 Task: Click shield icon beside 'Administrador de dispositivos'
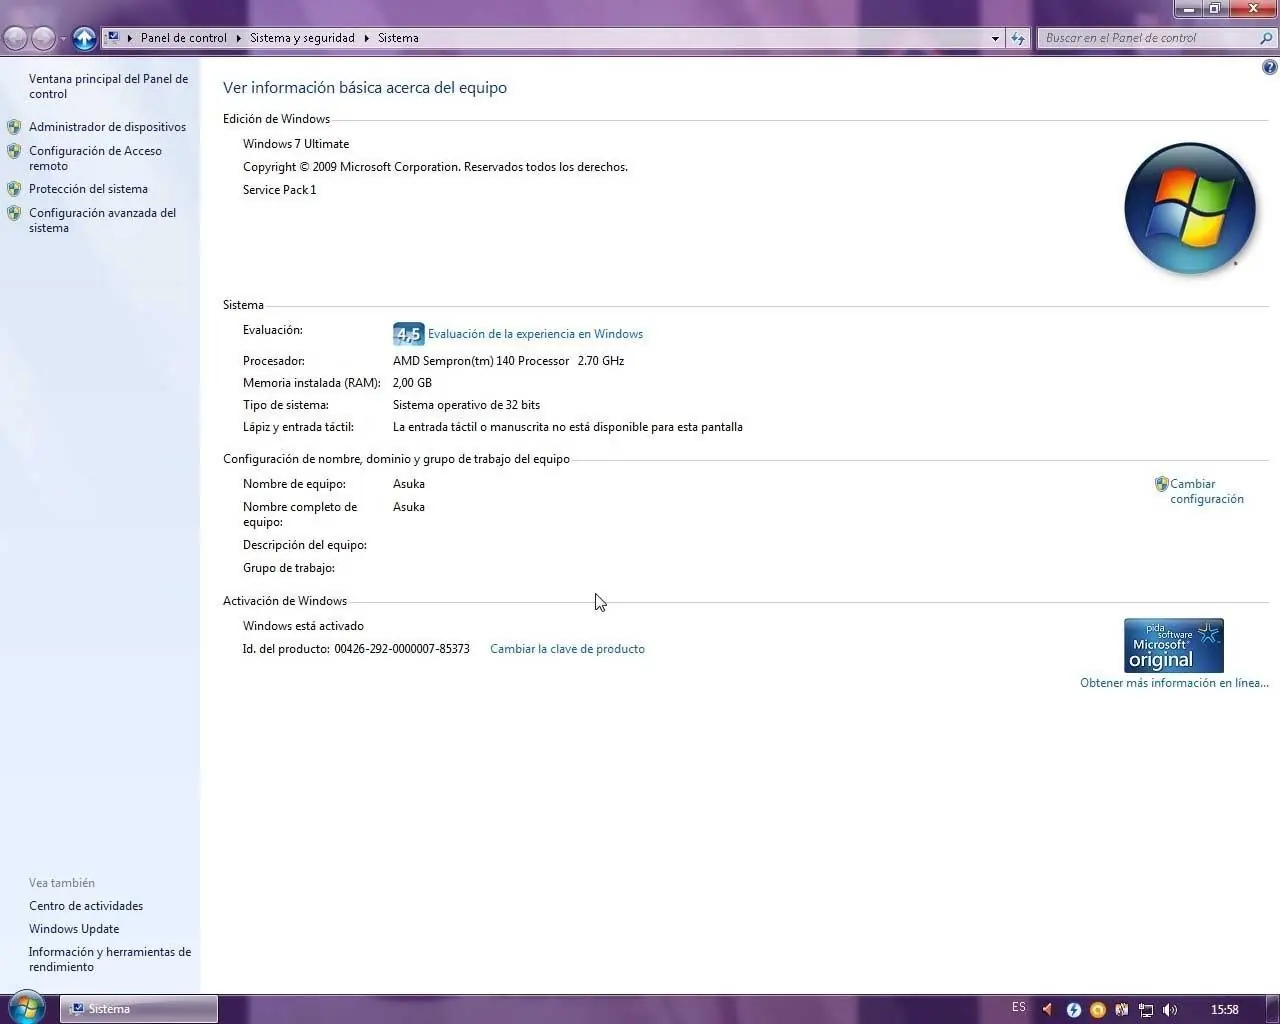[x=14, y=127]
